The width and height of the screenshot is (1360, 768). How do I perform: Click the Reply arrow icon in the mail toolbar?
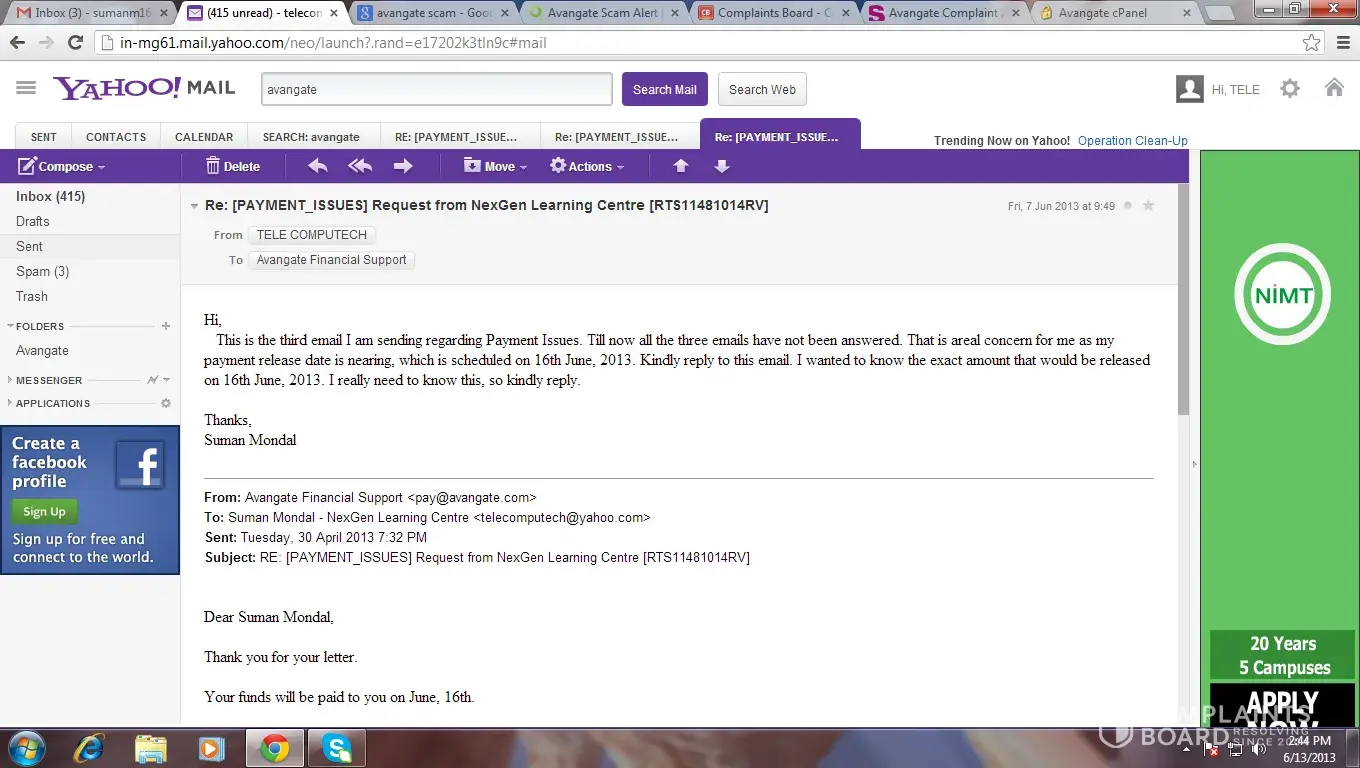pos(318,166)
